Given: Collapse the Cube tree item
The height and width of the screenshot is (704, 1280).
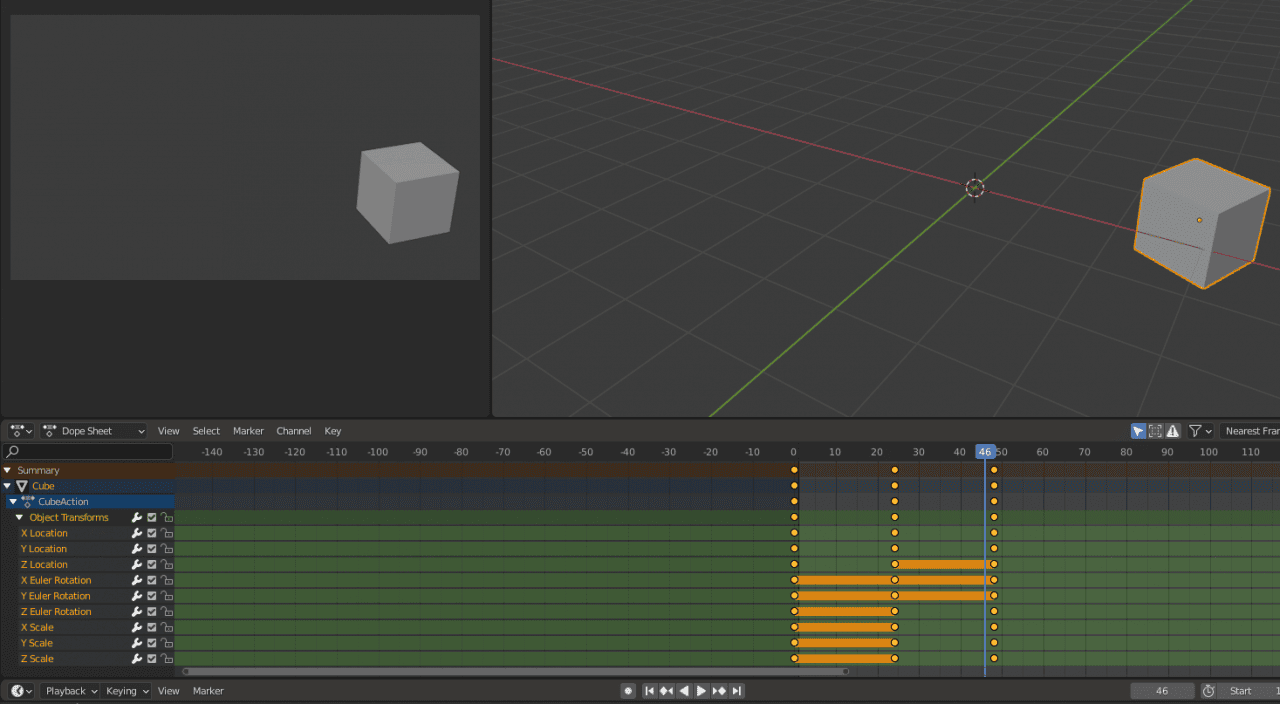Looking at the screenshot, I should [x=8, y=485].
